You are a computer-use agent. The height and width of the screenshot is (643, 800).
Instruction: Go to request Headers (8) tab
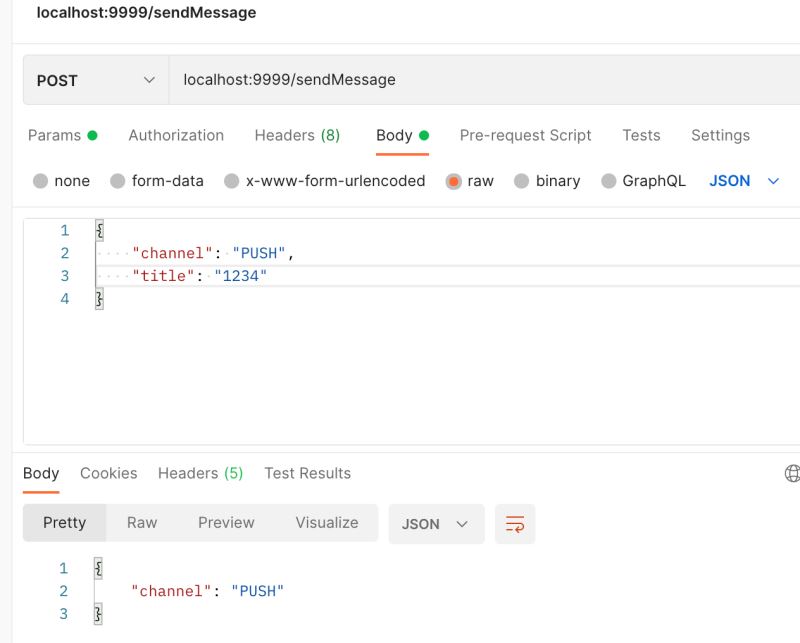tap(297, 135)
